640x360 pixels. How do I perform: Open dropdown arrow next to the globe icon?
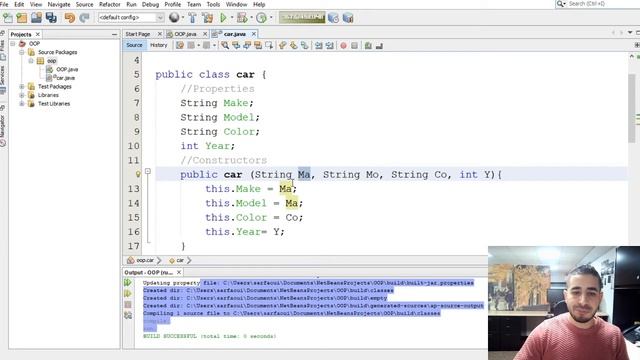click(x=182, y=18)
